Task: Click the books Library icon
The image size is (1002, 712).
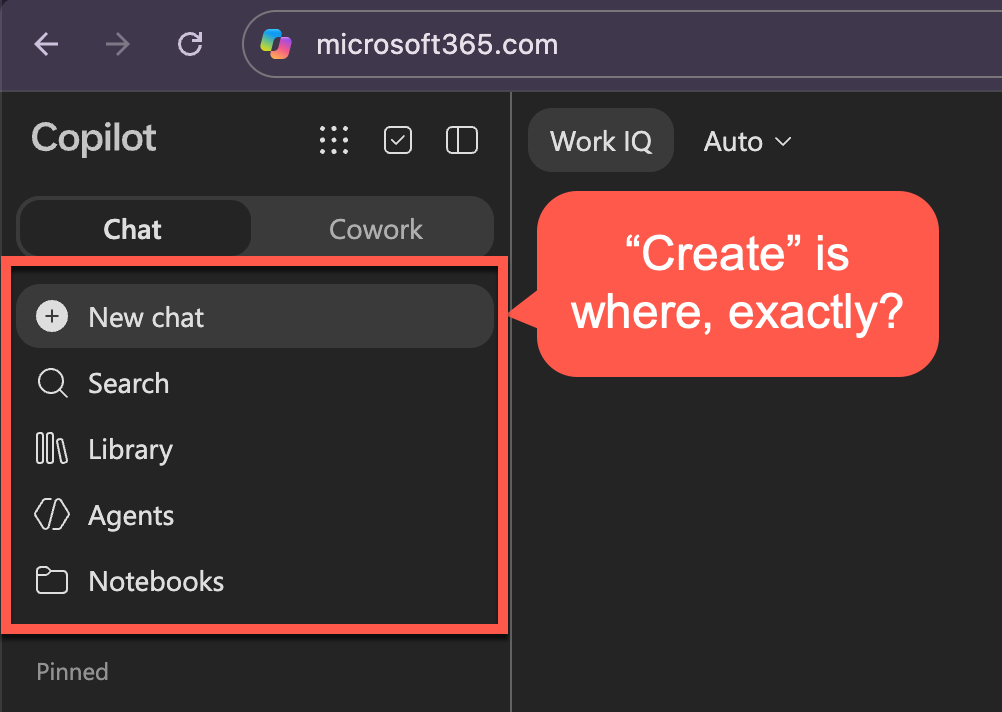Action: coord(51,448)
